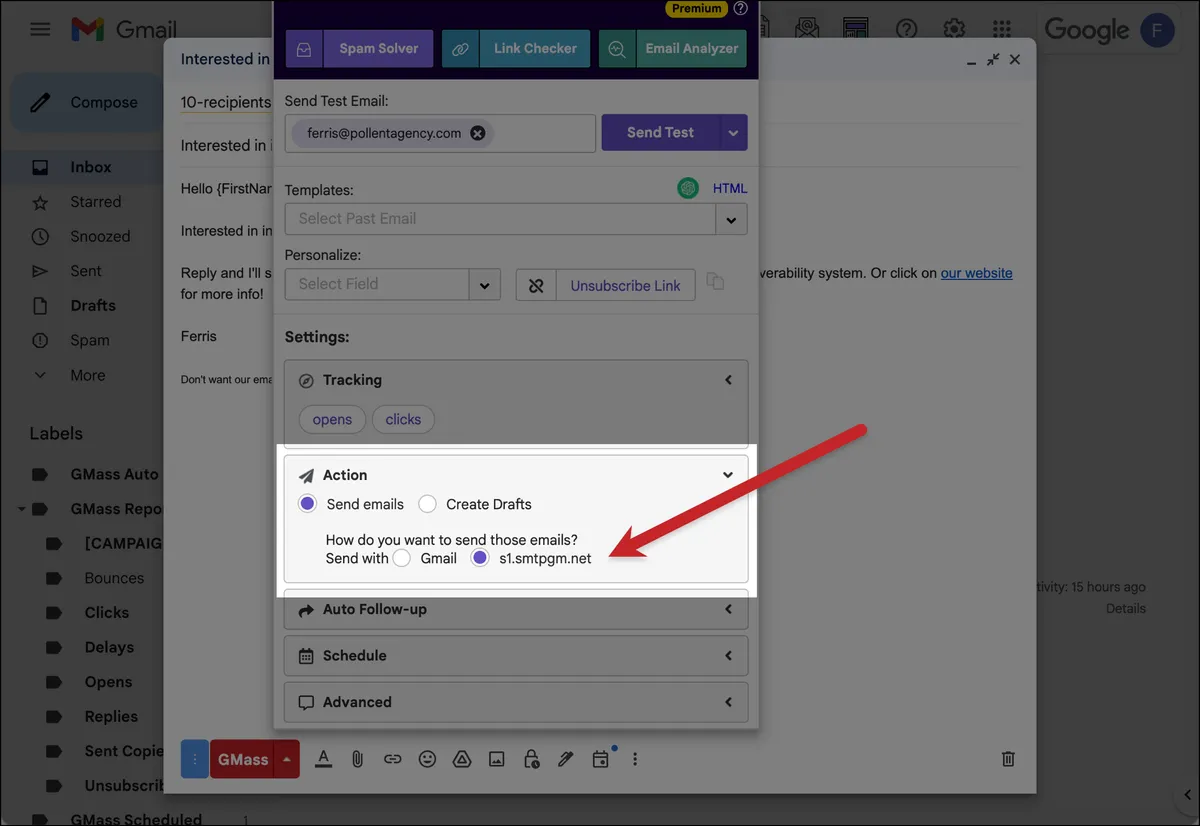The height and width of the screenshot is (826, 1200).
Task: Insert signature pen icon
Action: (566, 759)
